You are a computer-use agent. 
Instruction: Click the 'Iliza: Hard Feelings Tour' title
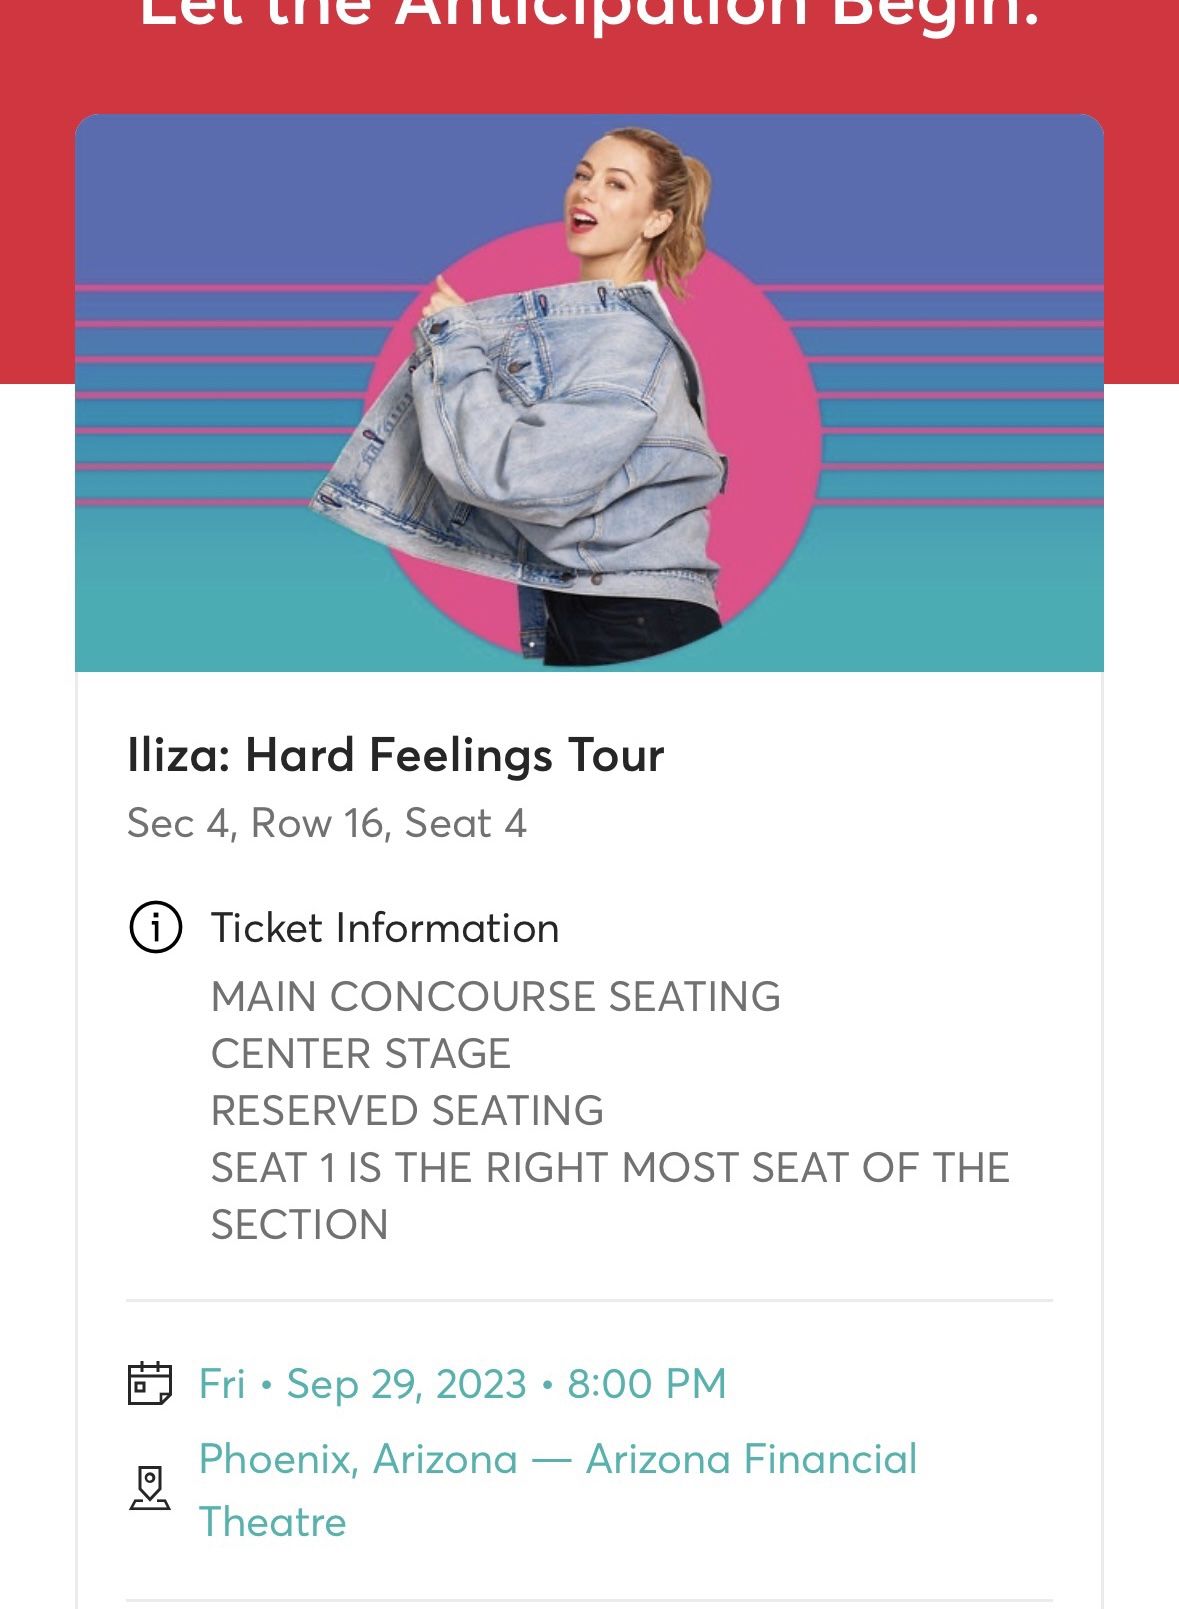pyautogui.click(x=395, y=755)
